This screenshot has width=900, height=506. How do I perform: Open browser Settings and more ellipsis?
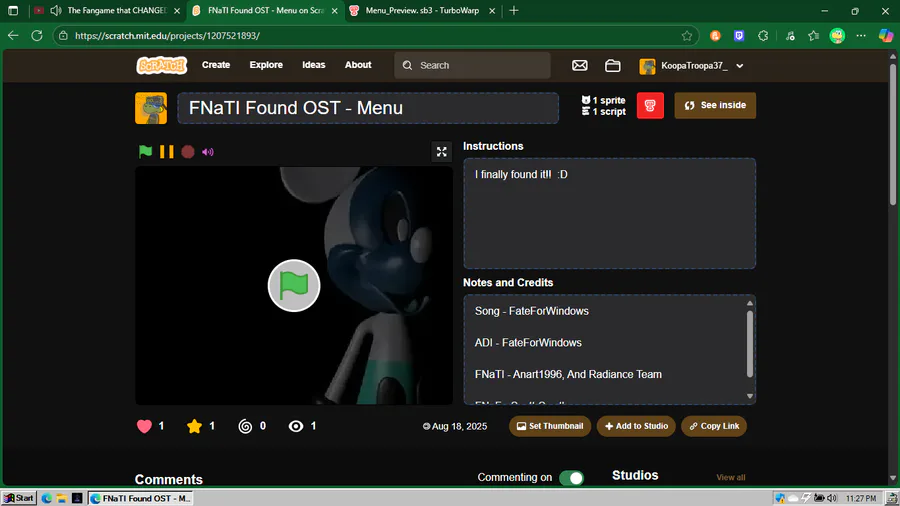click(861, 36)
